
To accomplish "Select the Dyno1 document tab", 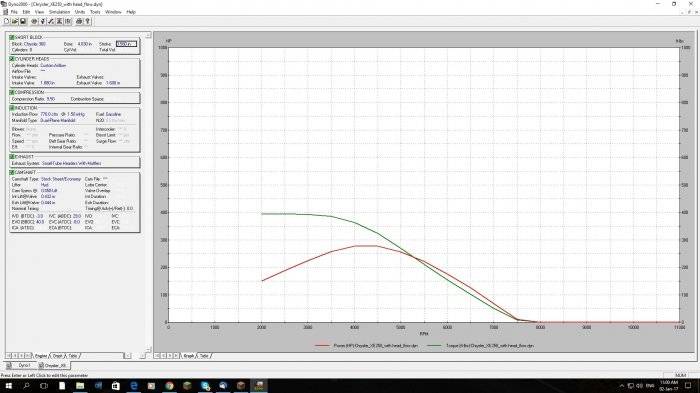I will [21, 365].
